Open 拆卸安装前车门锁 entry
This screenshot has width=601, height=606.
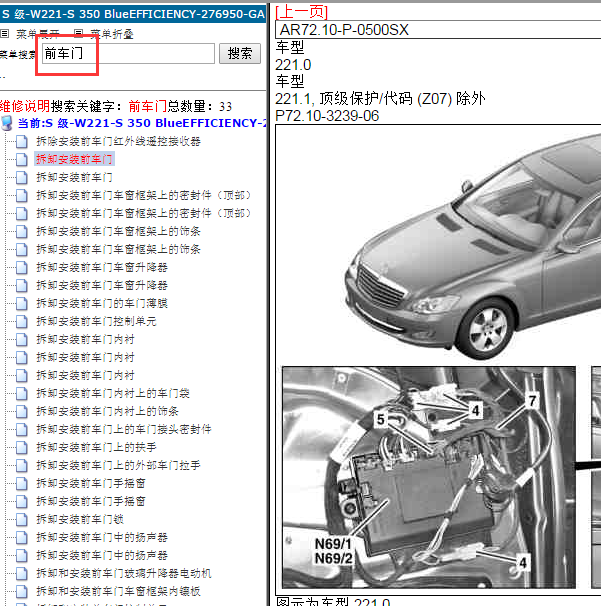point(80,519)
